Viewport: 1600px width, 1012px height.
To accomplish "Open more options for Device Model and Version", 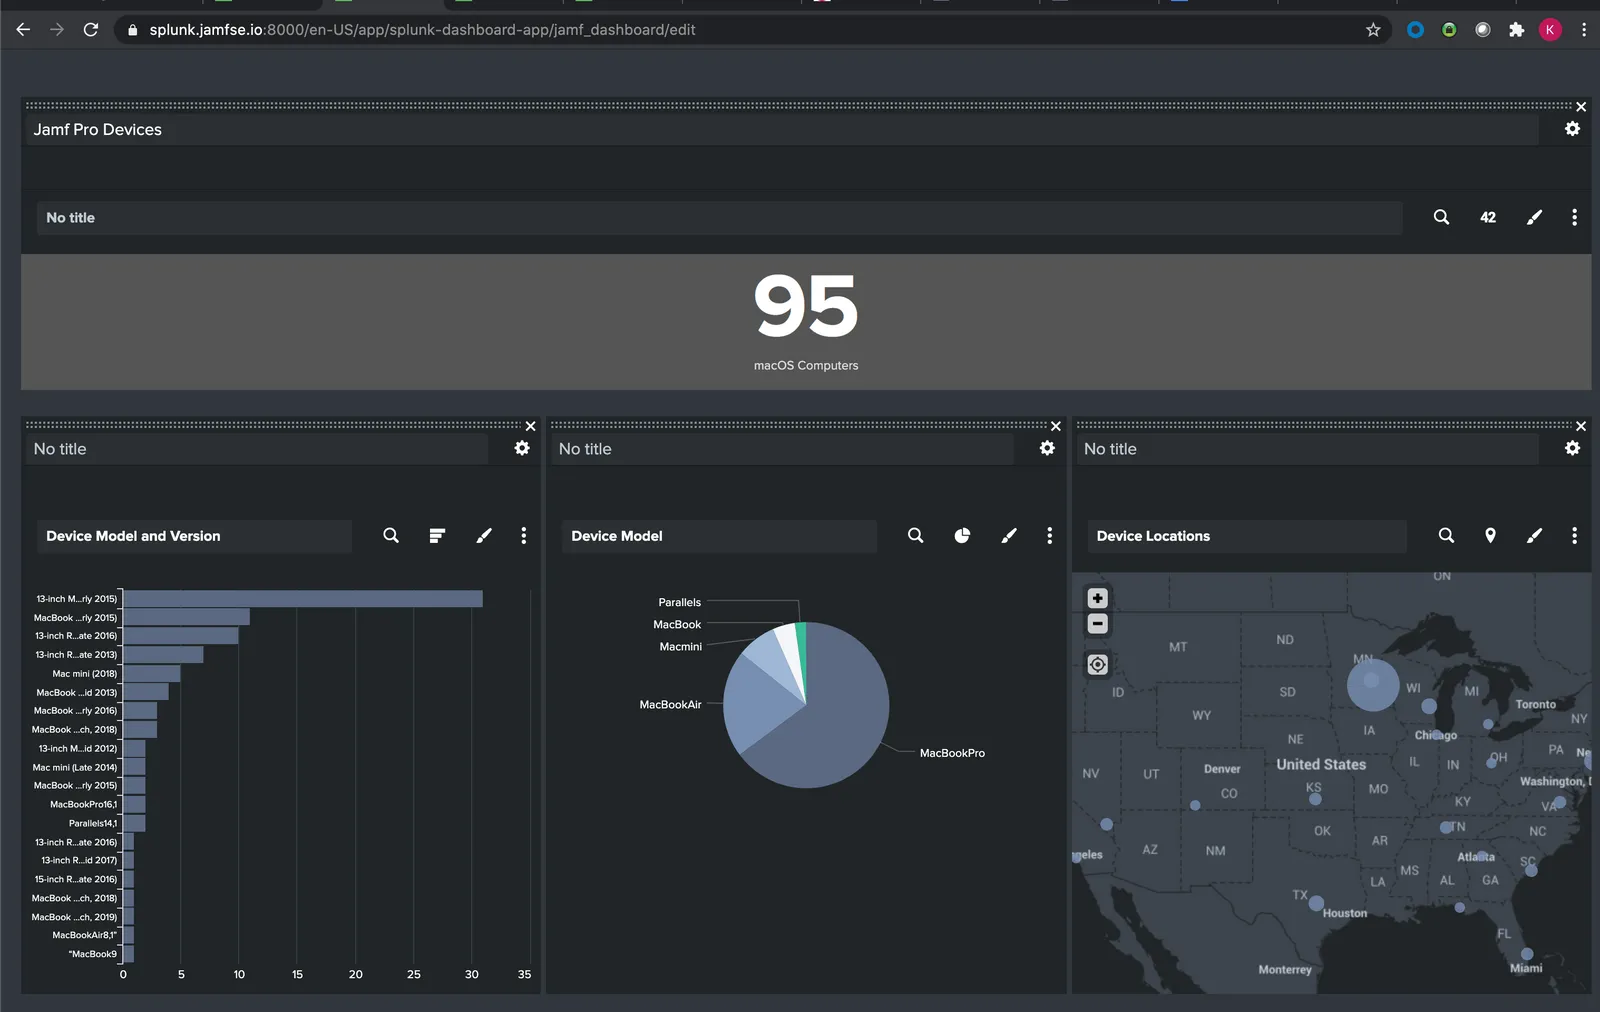I will pyautogui.click(x=523, y=536).
